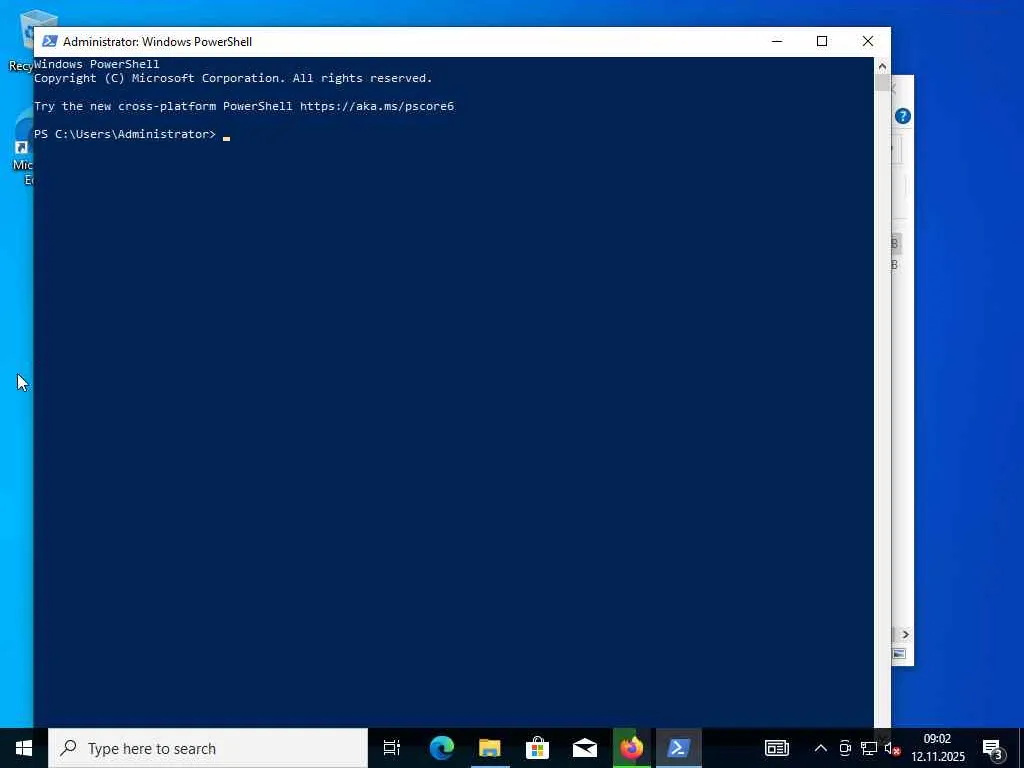This screenshot has height=768, width=1024.
Task: Show hidden tray icons chevron
Action: (821, 748)
